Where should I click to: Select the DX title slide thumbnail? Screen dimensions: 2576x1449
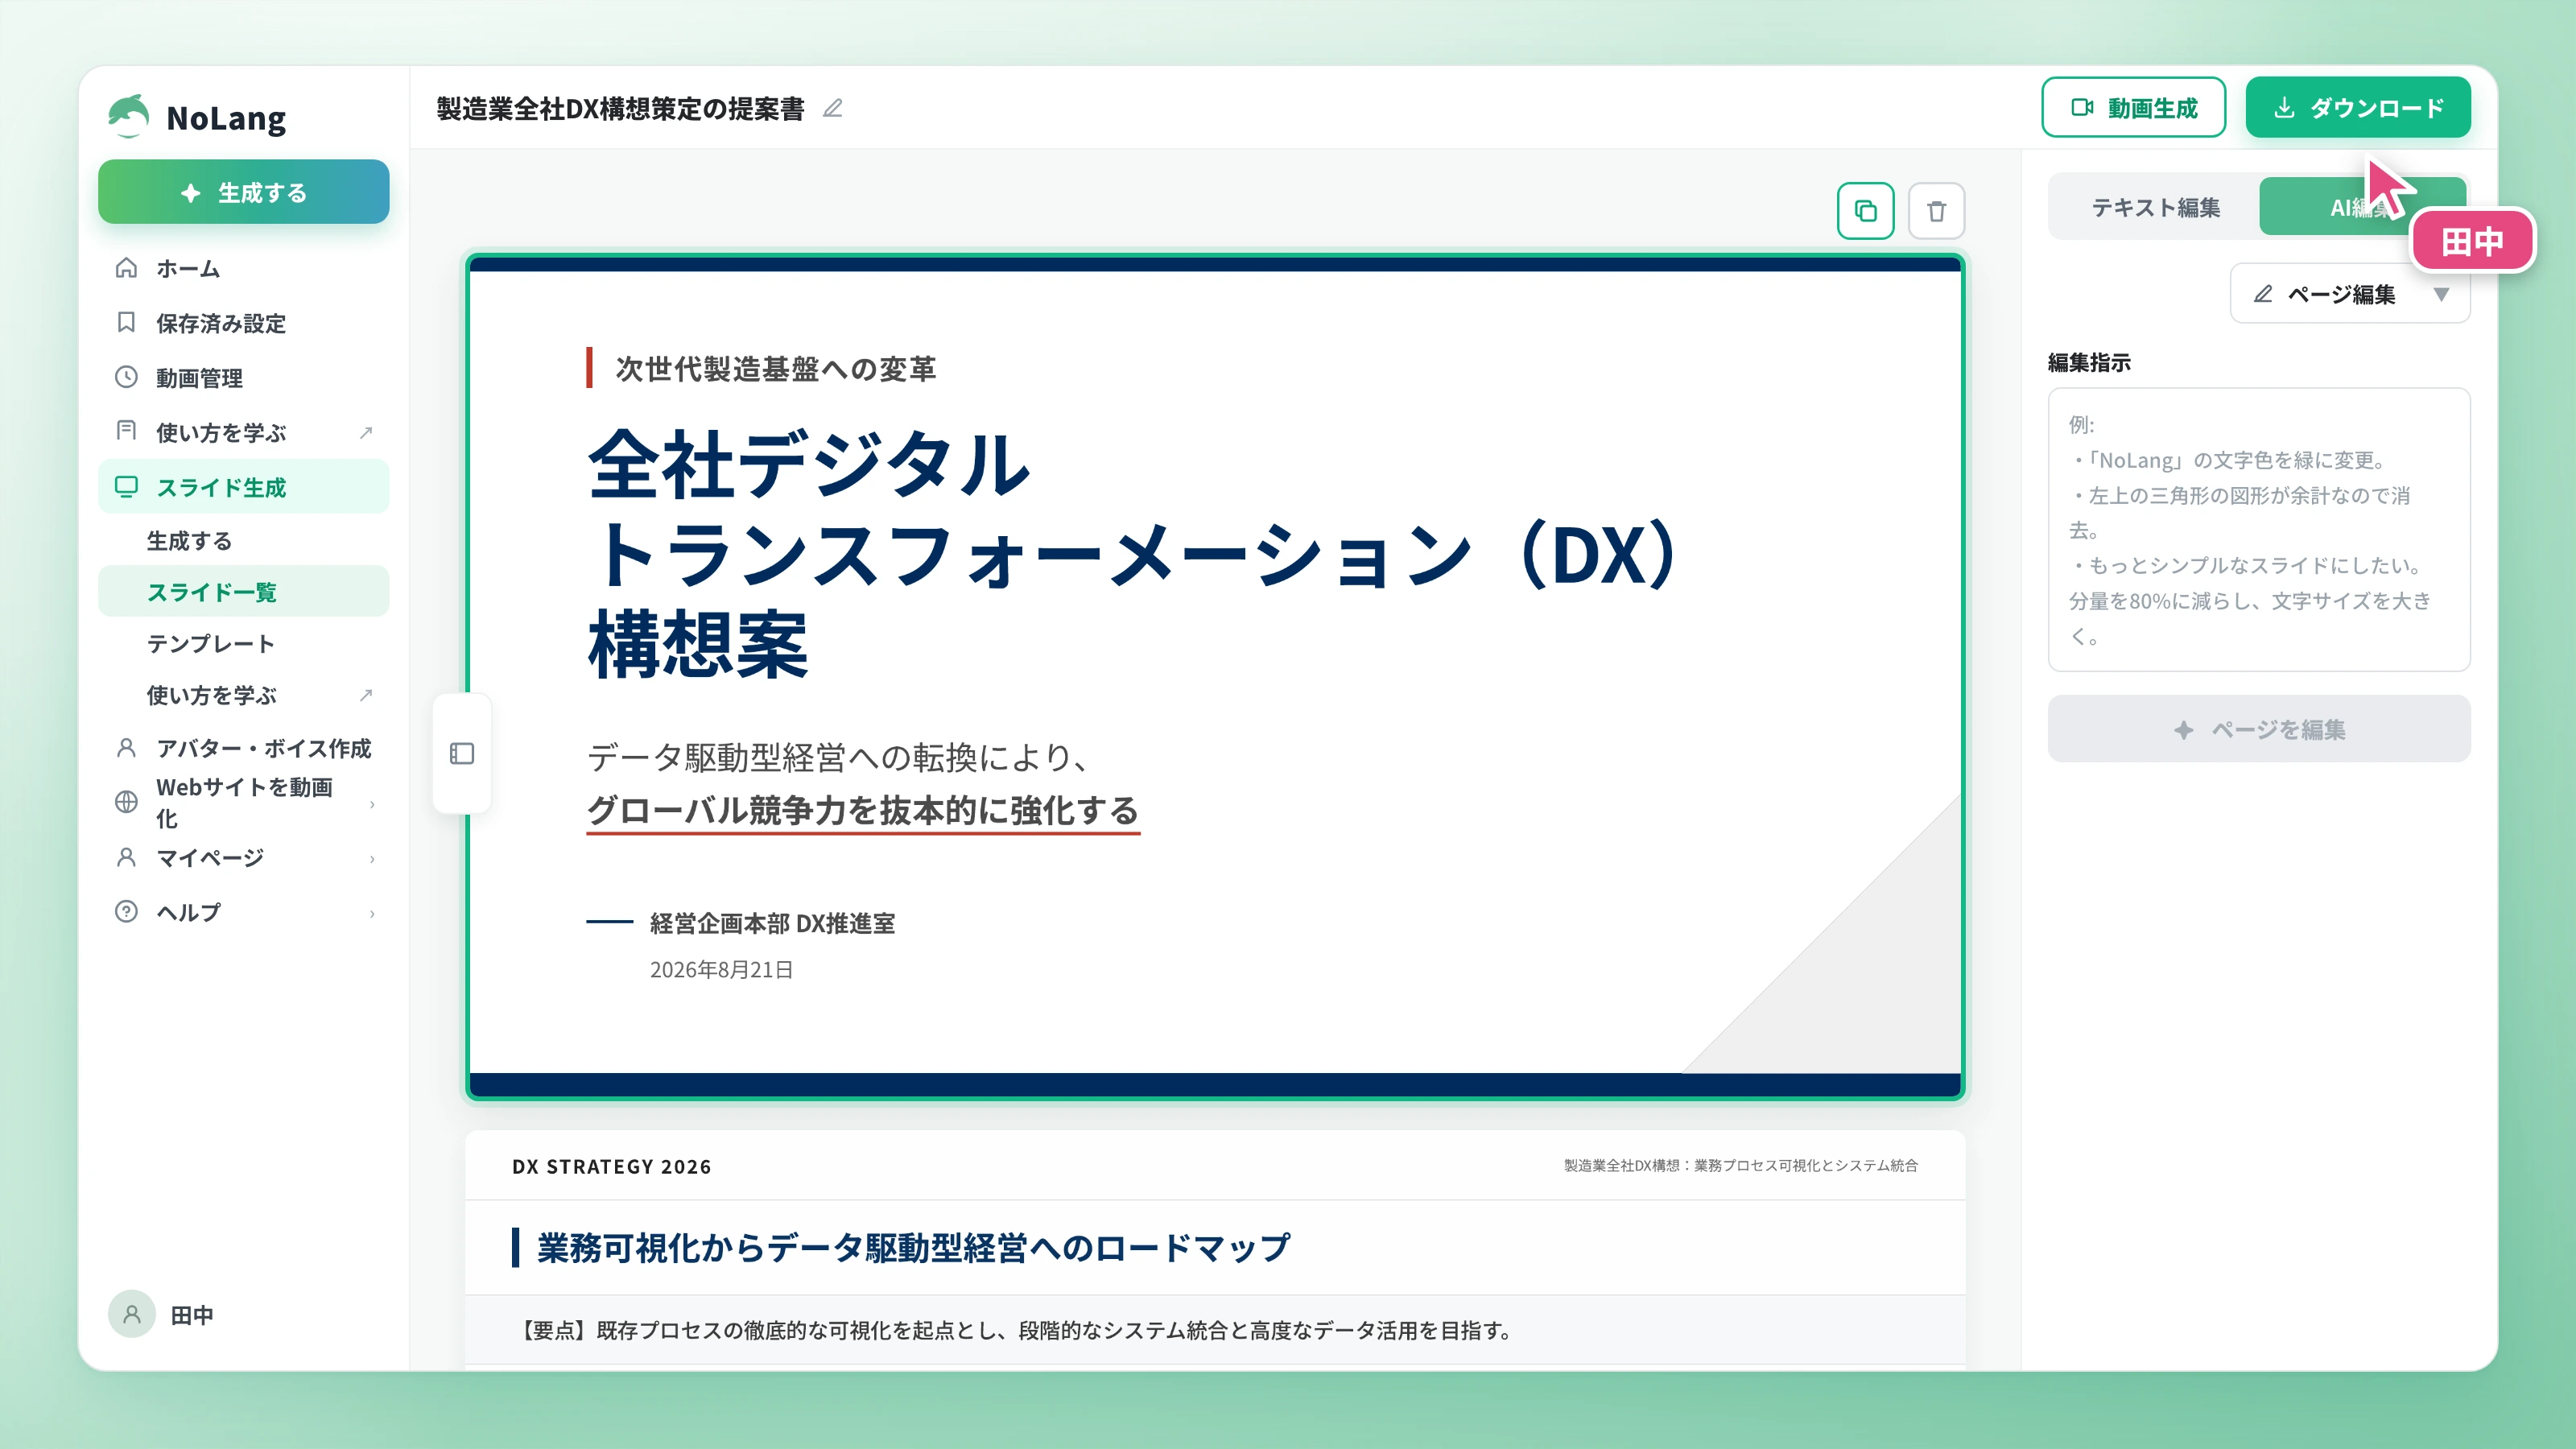[x=1215, y=677]
